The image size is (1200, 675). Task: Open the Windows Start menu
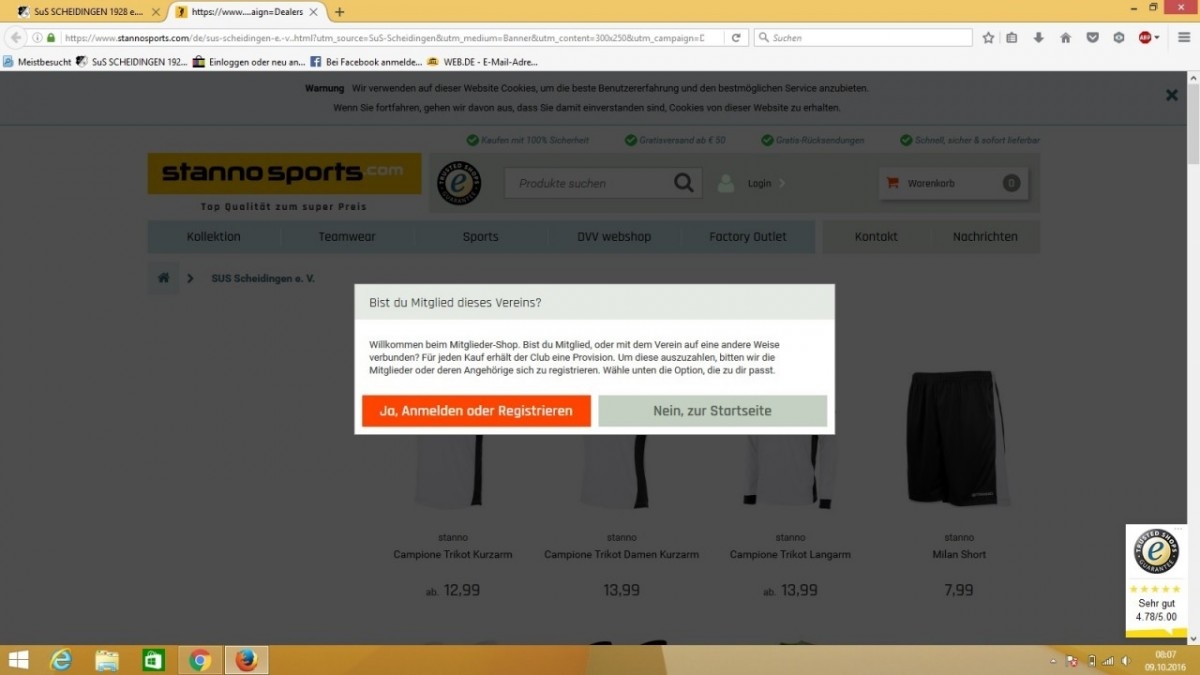pos(19,660)
